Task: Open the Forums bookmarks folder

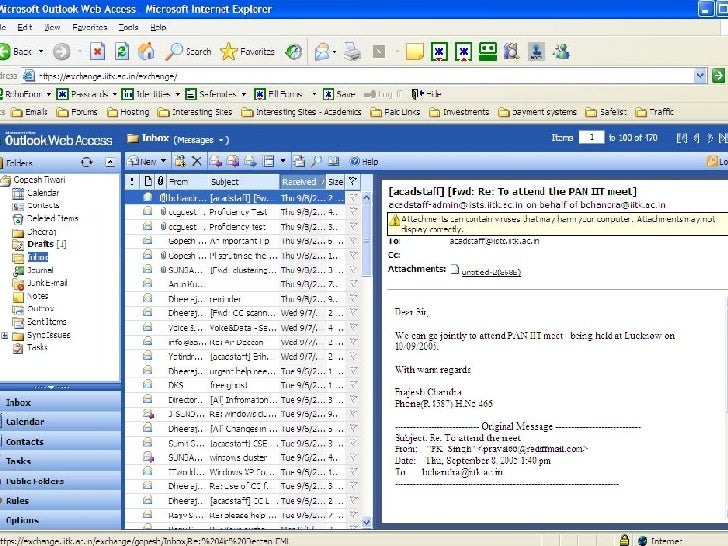Action: click(x=77, y=112)
